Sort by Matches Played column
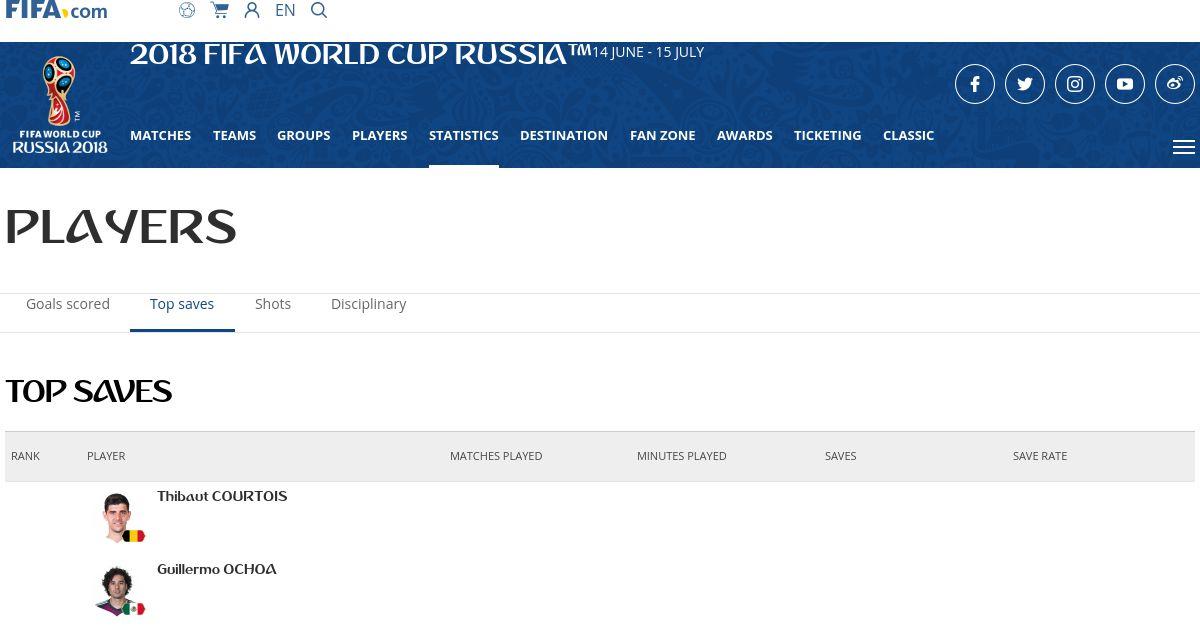 coord(496,456)
